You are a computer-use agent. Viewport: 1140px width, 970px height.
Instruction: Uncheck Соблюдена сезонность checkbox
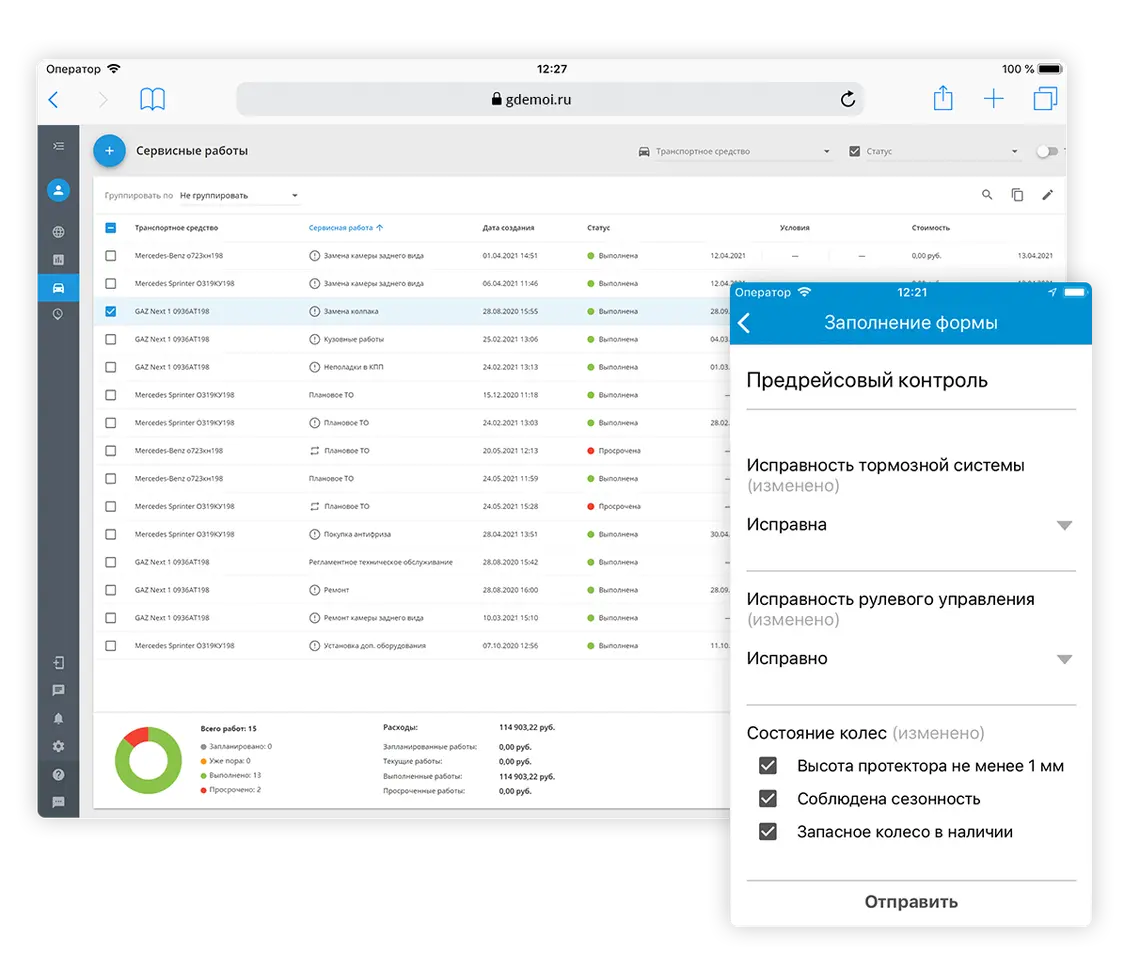768,799
